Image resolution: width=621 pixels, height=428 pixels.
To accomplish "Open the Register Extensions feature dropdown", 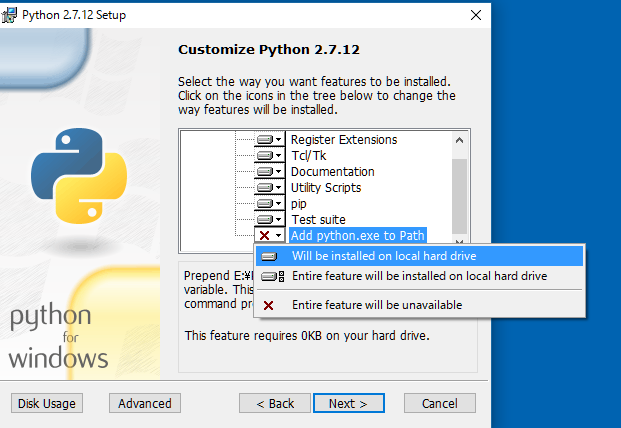I will 269,139.
